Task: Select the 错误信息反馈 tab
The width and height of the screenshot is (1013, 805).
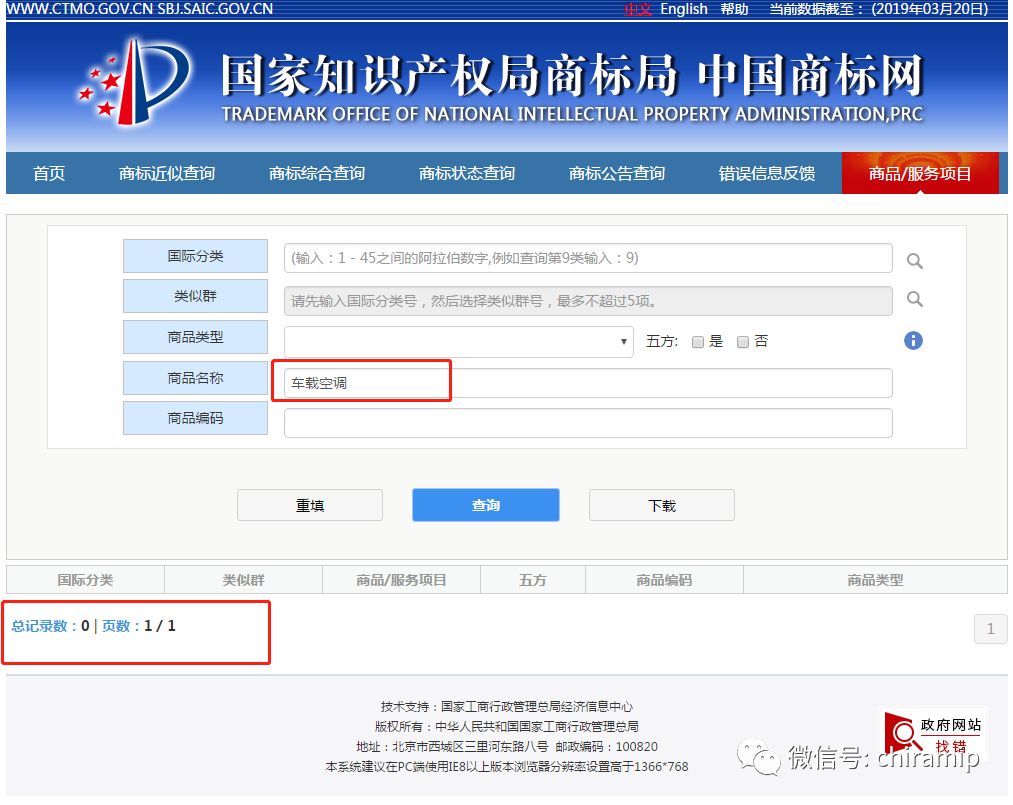Action: point(766,174)
